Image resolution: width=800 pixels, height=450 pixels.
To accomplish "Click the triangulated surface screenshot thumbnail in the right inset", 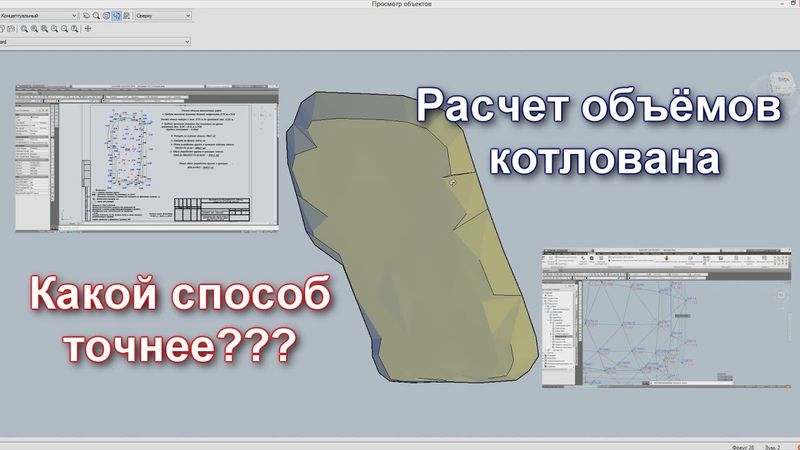I will pyautogui.click(x=666, y=318).
